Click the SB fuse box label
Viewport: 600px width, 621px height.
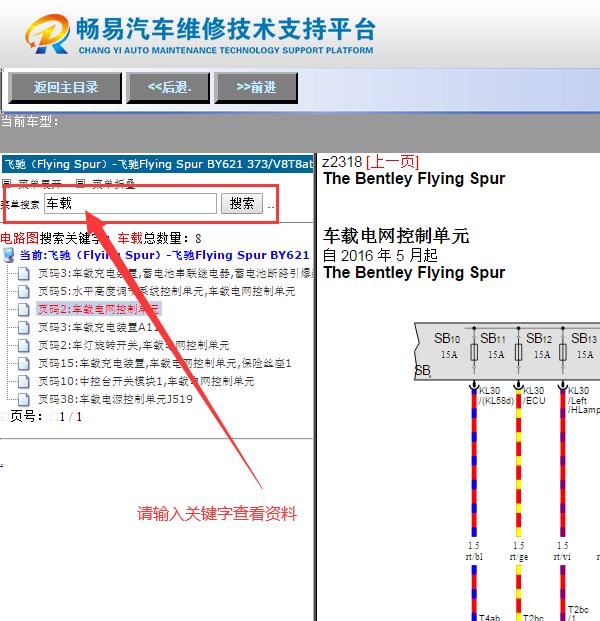point(423,371)
